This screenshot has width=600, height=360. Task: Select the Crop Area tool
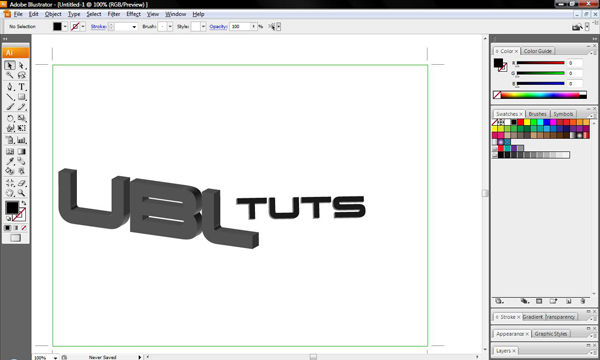10,183
